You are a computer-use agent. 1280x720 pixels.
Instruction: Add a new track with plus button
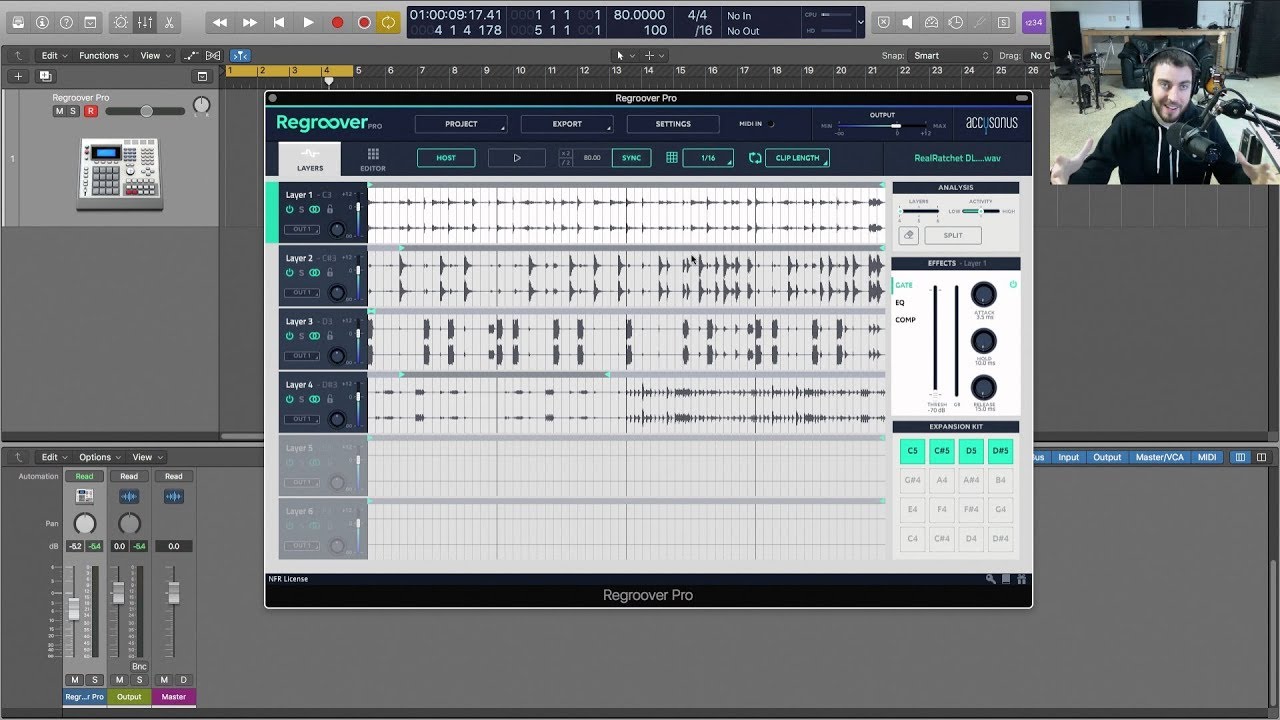[x=18, y=76]
